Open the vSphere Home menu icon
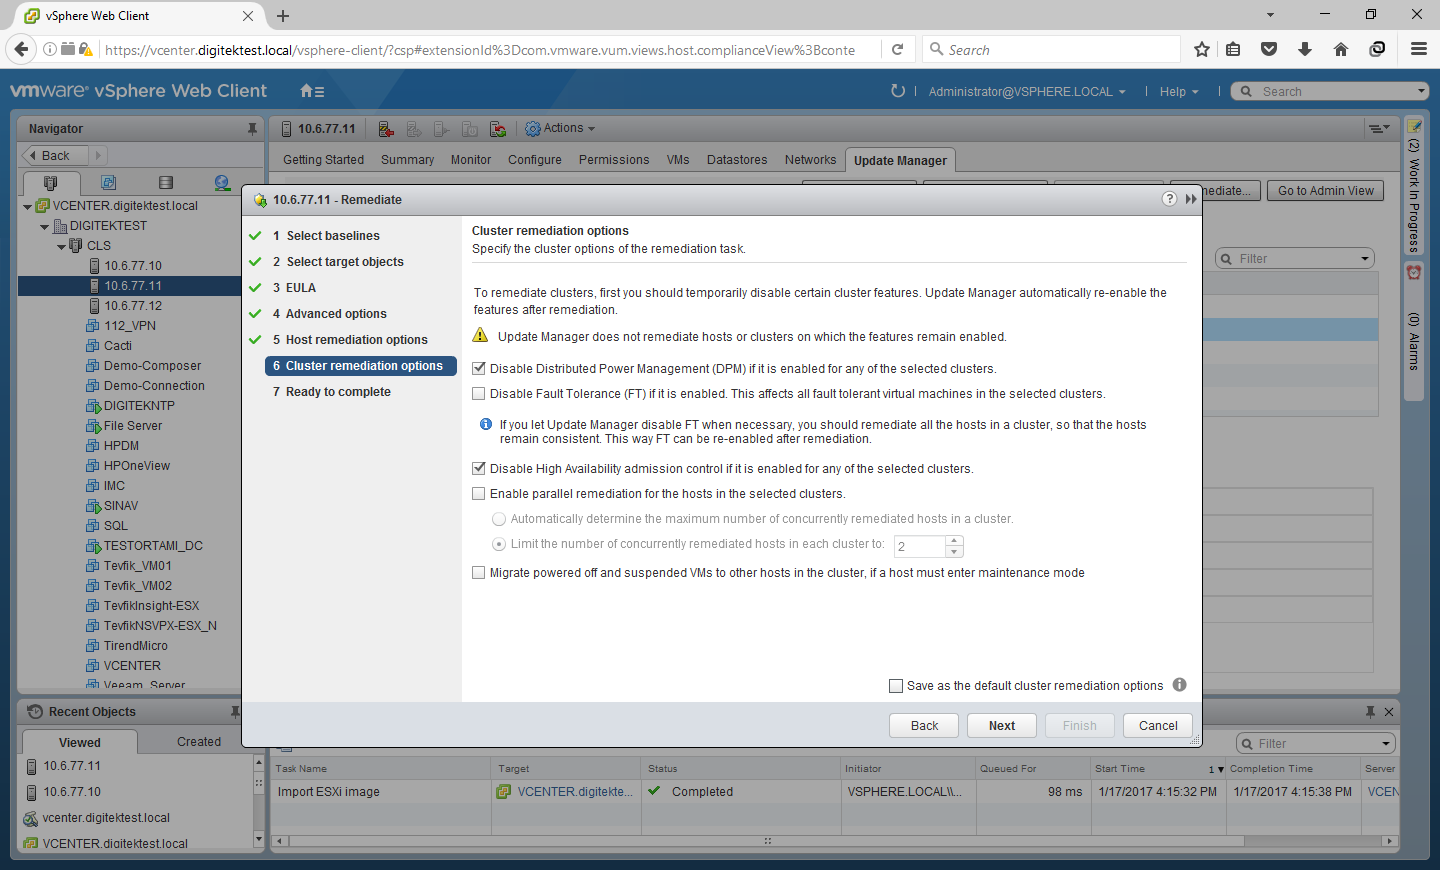The height and width of the screenshot is (870, 1440). tap(312, 91)
